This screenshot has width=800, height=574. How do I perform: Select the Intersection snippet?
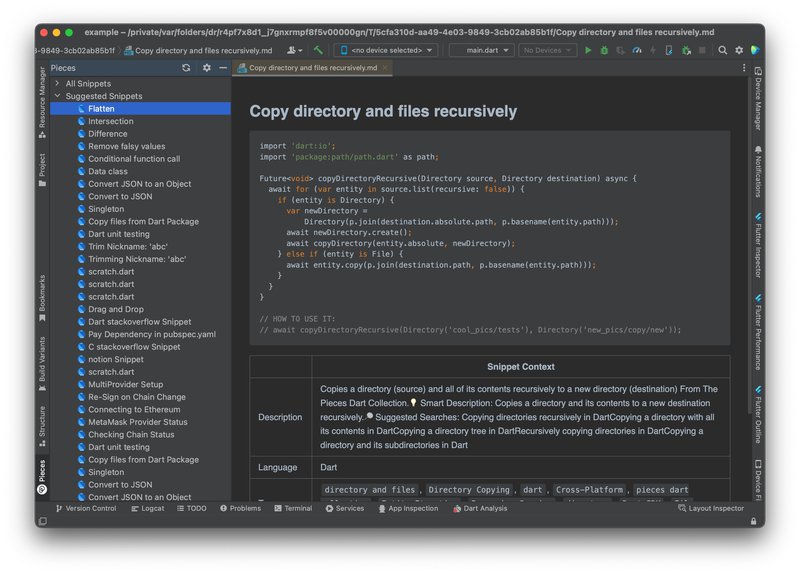(140, 121)
